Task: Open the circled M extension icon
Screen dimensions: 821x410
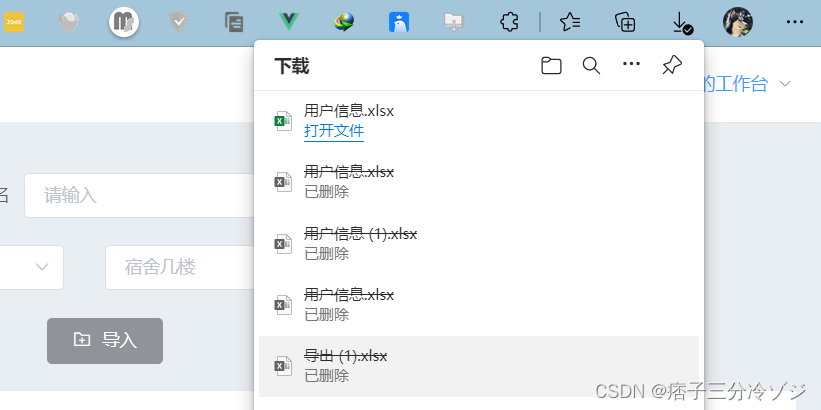Action: [124, 22]
